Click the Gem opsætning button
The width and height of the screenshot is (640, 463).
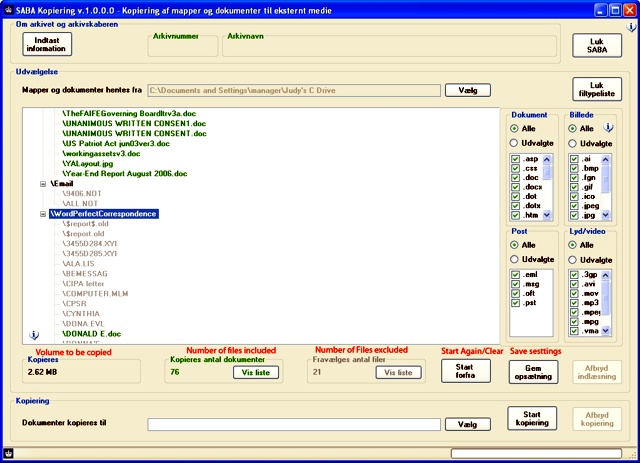coord(533,372)
